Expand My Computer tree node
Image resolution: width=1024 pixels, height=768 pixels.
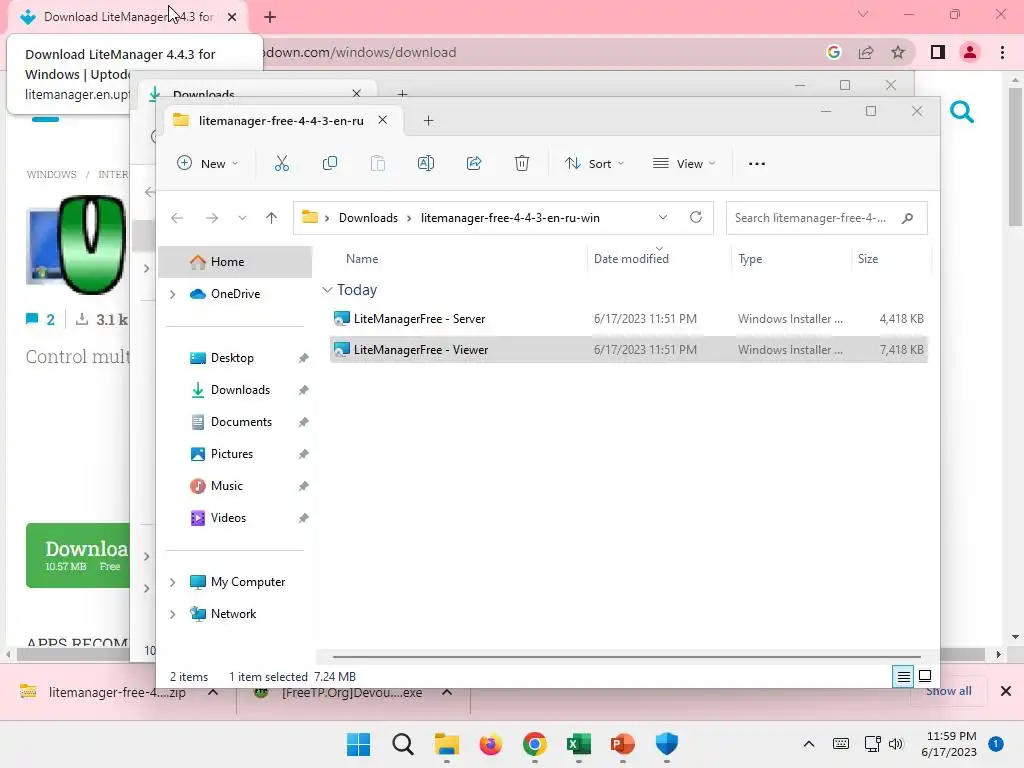coord(172,583)
